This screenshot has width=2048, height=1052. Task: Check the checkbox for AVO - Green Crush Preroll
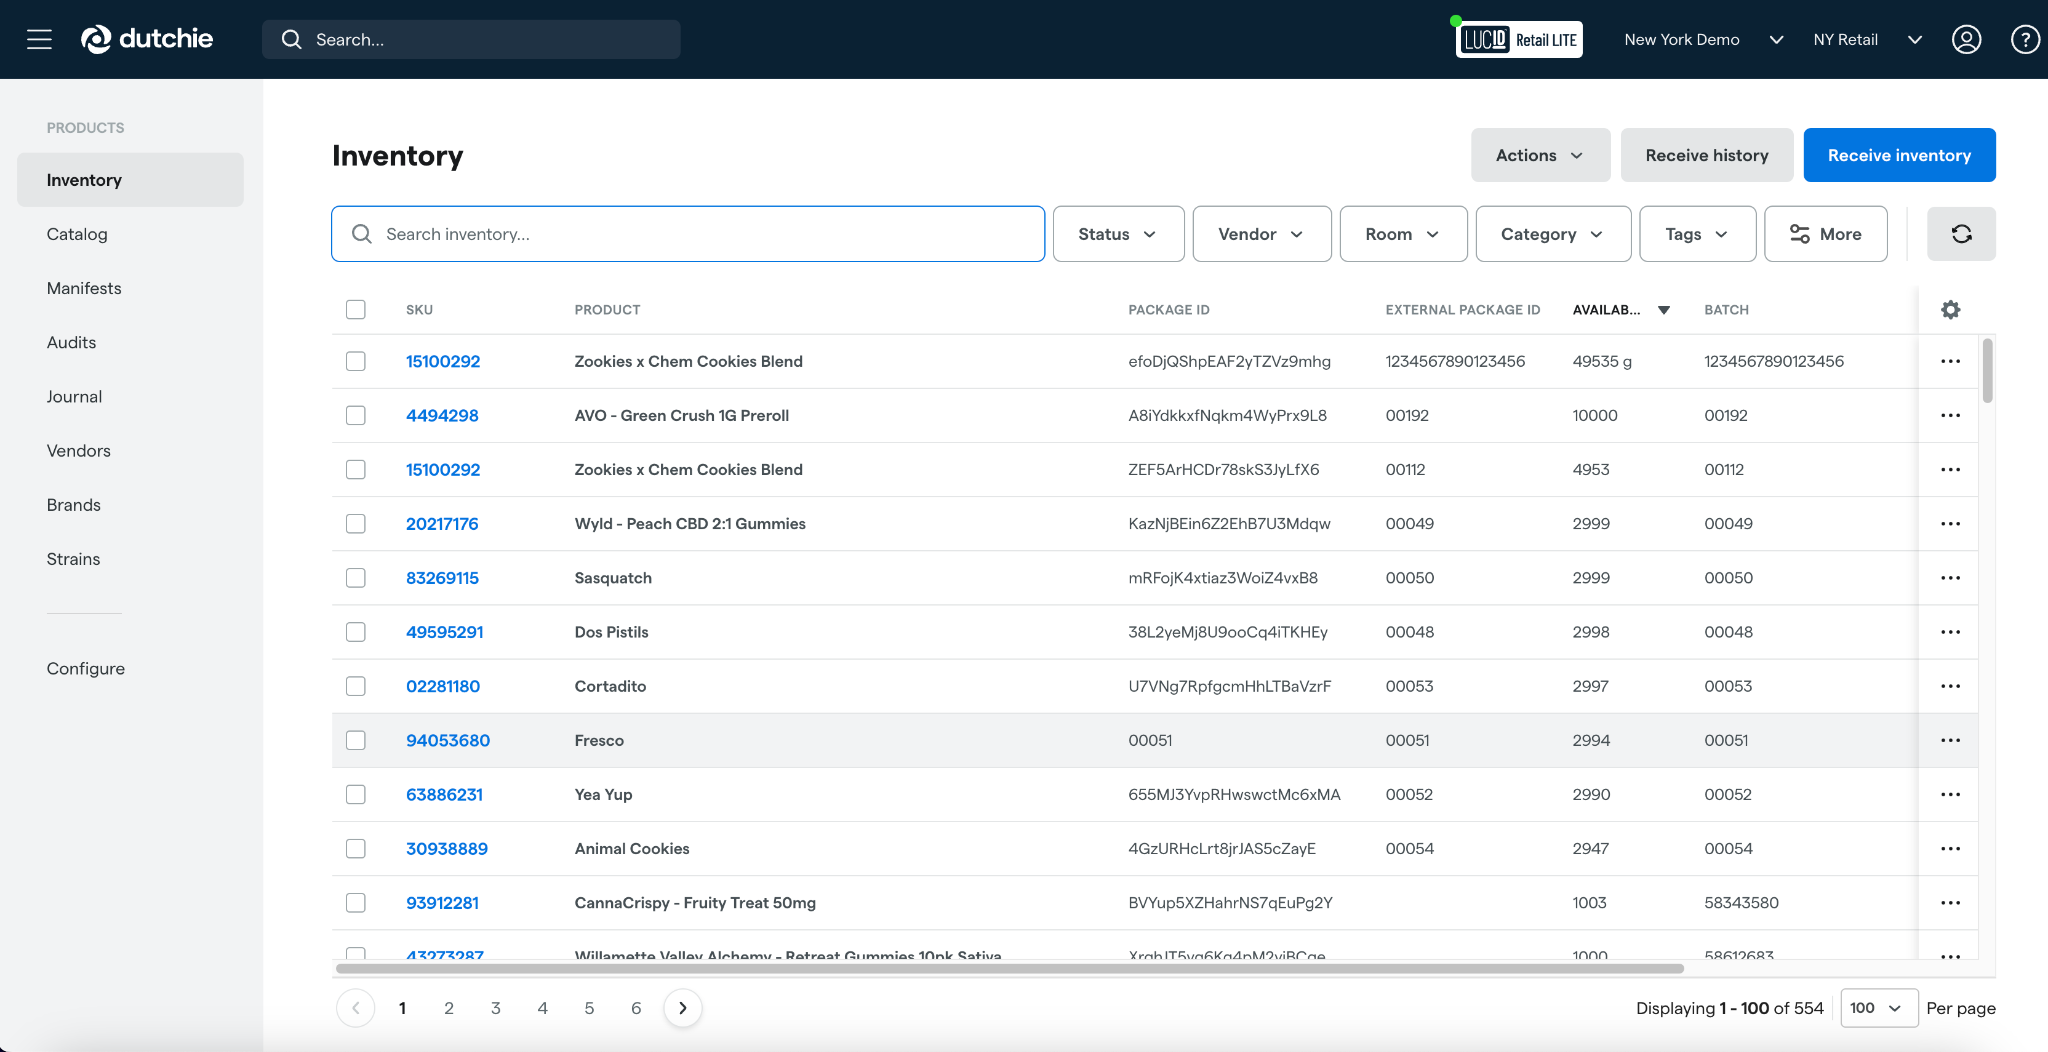coord(355,415)
